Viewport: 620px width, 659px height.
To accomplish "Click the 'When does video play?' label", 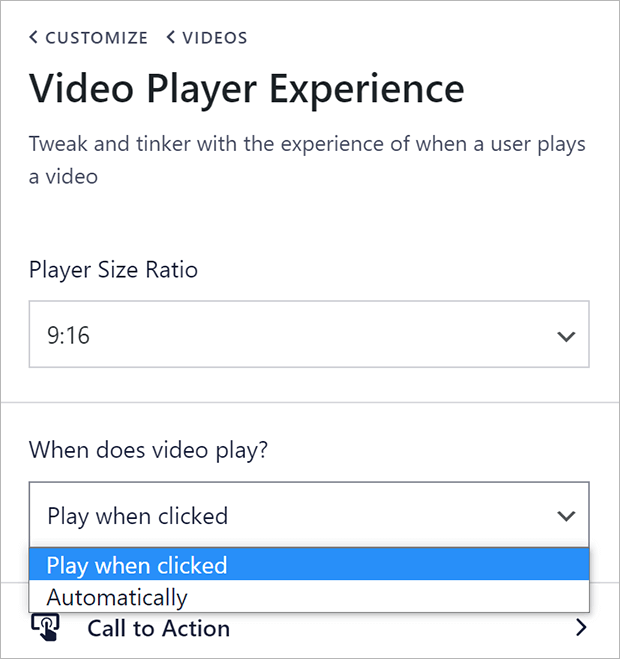I will [x=148, y=451].
